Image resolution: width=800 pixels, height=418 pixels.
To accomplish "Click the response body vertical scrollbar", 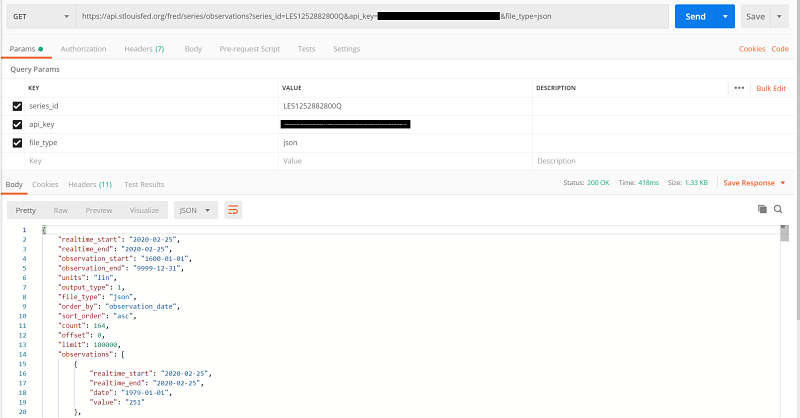I will click(784, 300).
